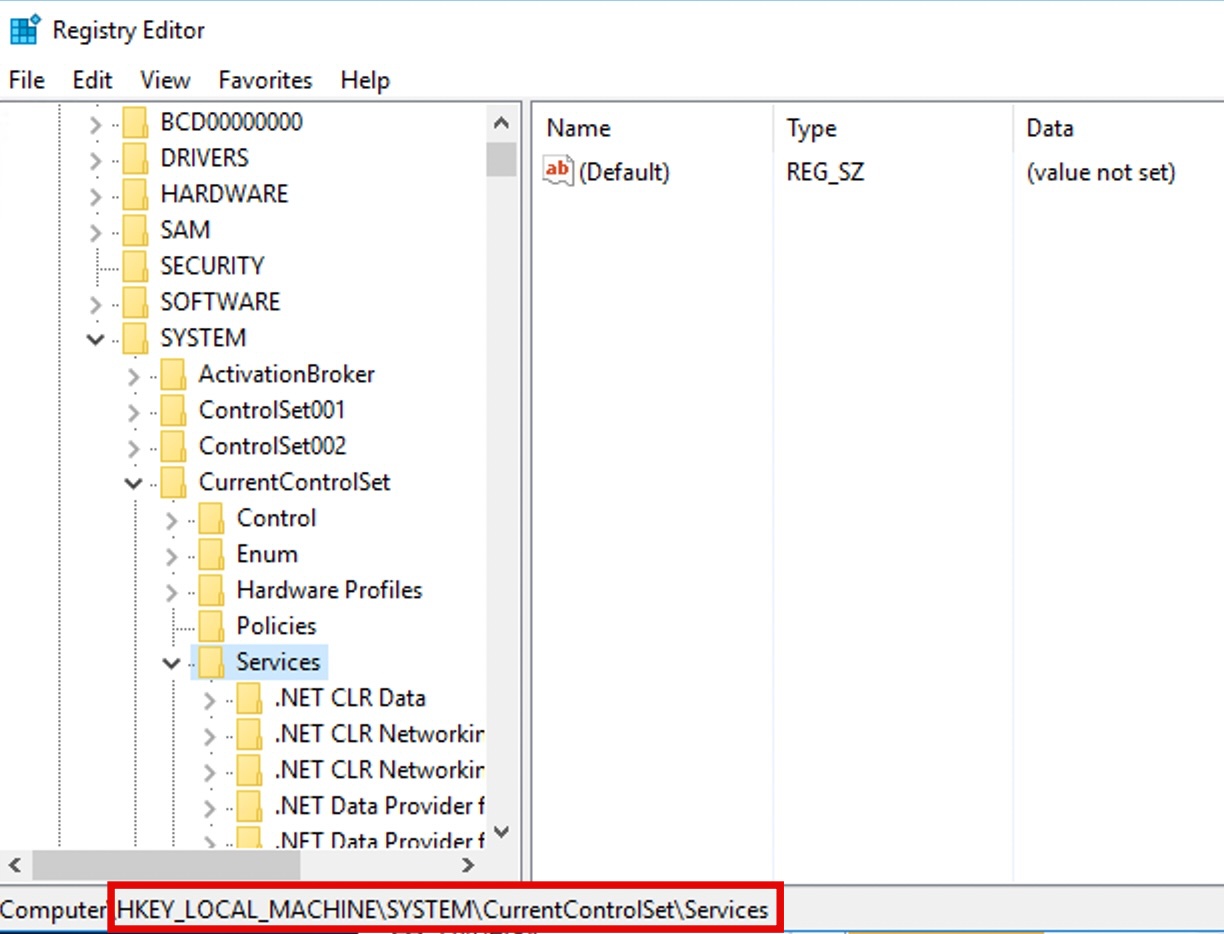The image size is (1224, 934).
Task: Expand the HARDWARE key
Action: pyautogui.click(x=95, y=197)
